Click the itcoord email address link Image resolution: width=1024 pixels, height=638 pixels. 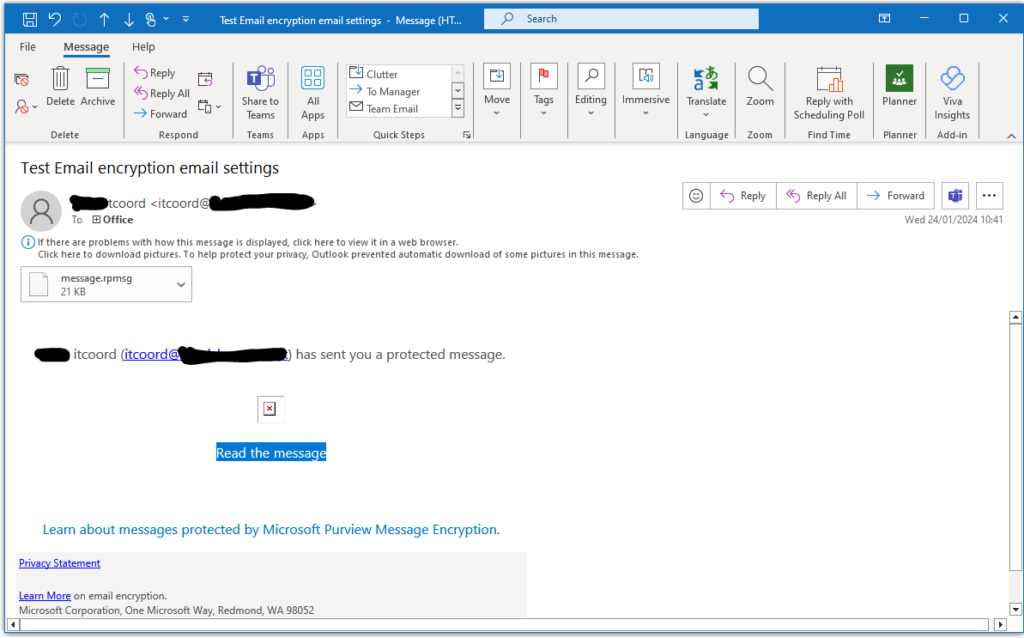(205, 355)
